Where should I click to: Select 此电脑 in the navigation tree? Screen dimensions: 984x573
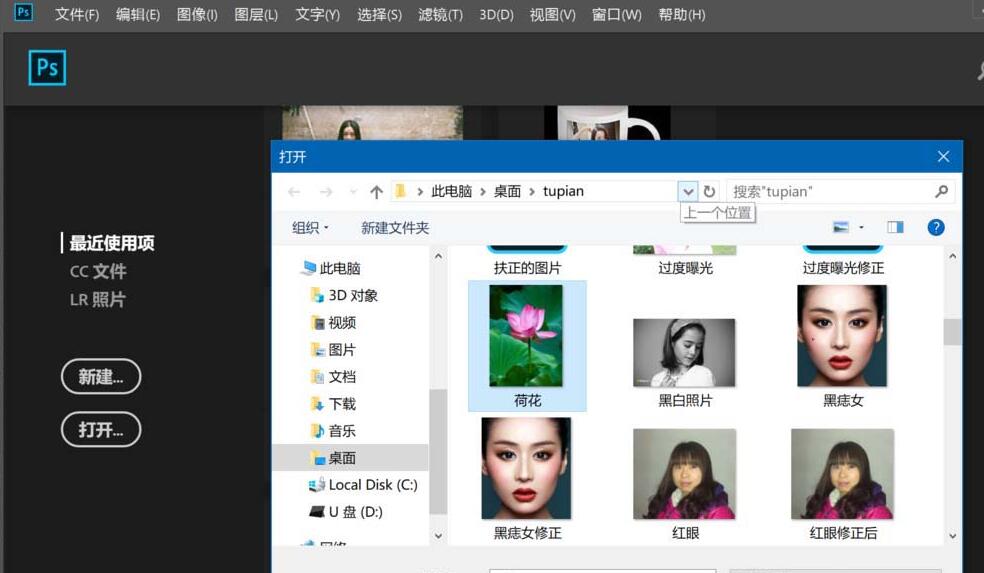[x=340, y=268]
